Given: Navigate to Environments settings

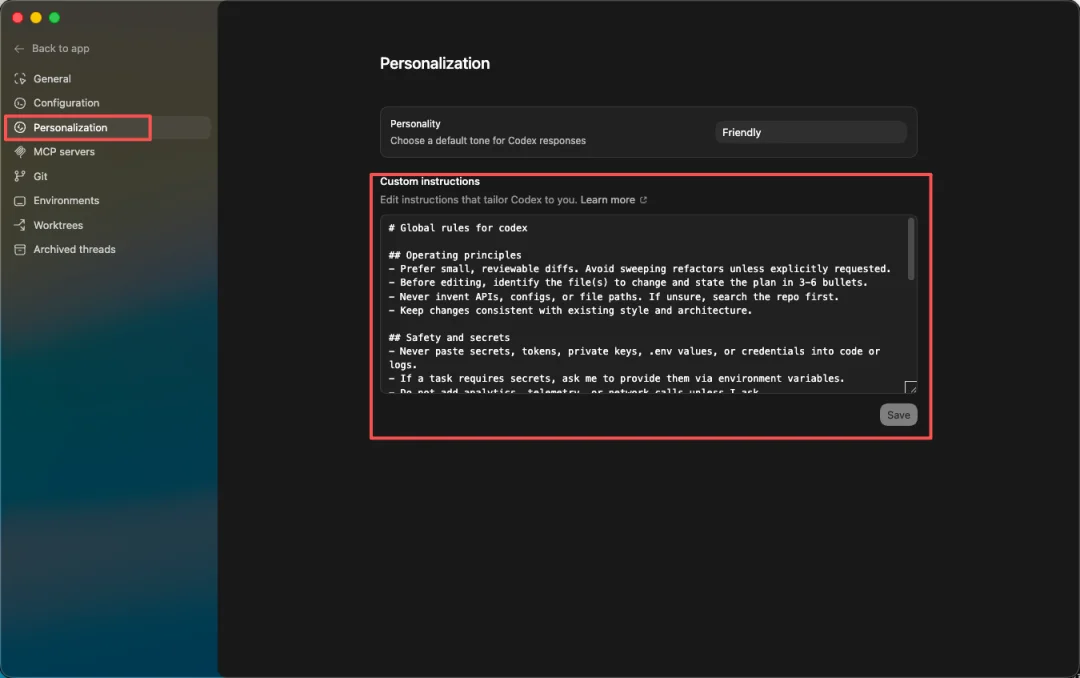Looking at the screenshot, I should coord(66,200).
